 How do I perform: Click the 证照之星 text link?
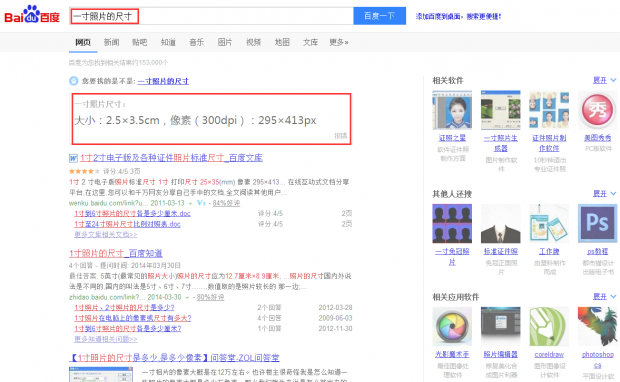tap(452, 138)
